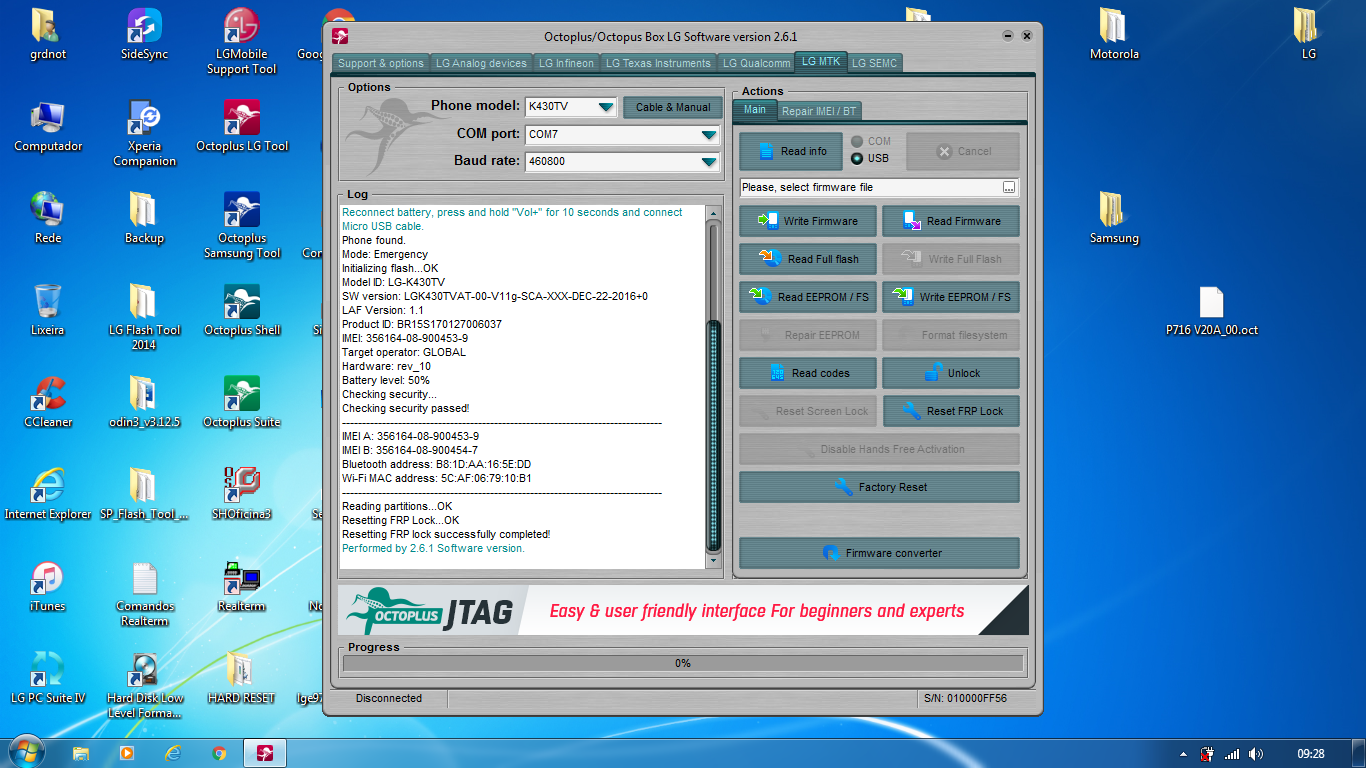Image resolution: width=1366 pixels, height=768 pixels.
Task: Click the Reset FRP Lock button
Action: click(x=951, y=411)
